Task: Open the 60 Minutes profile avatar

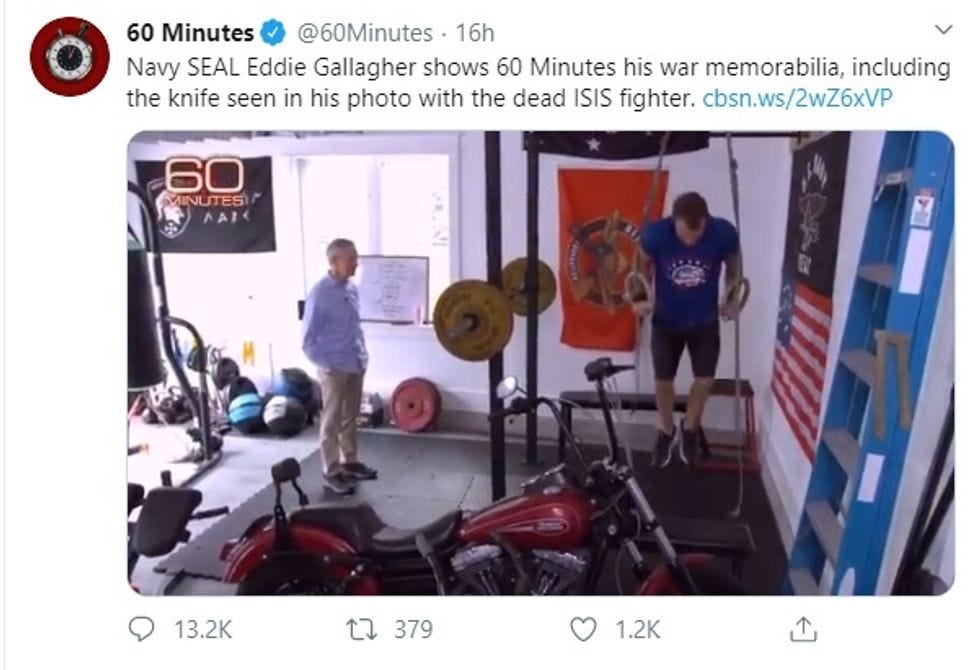Action: (x=70, y=57)
